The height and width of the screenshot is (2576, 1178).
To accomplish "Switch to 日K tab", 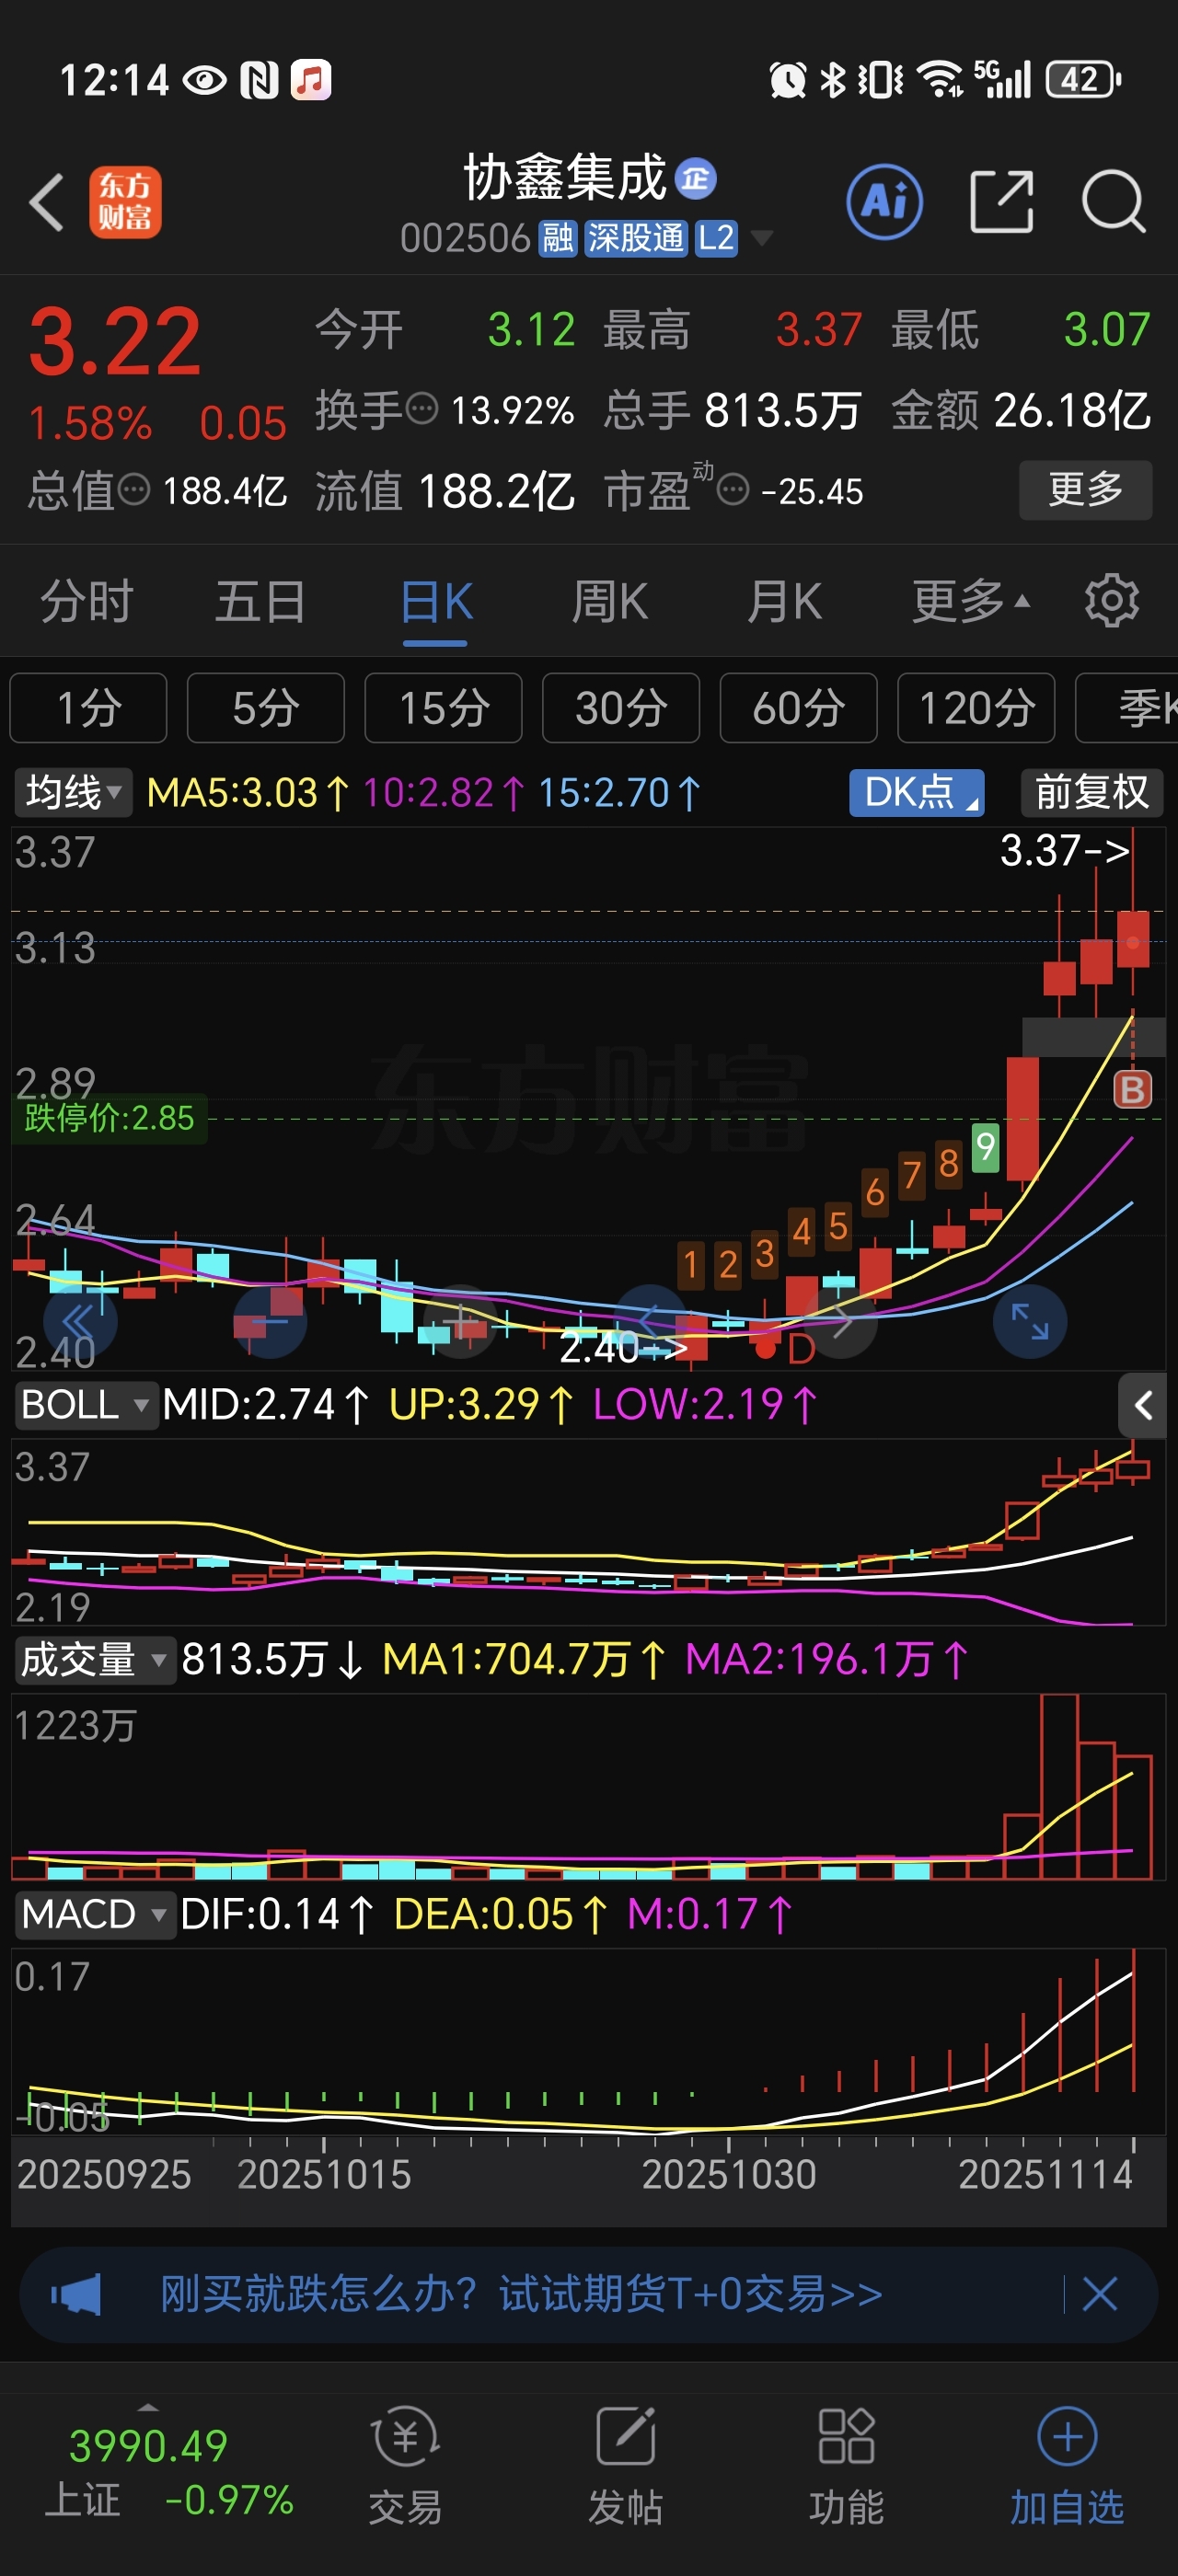I will pos(436,601).
